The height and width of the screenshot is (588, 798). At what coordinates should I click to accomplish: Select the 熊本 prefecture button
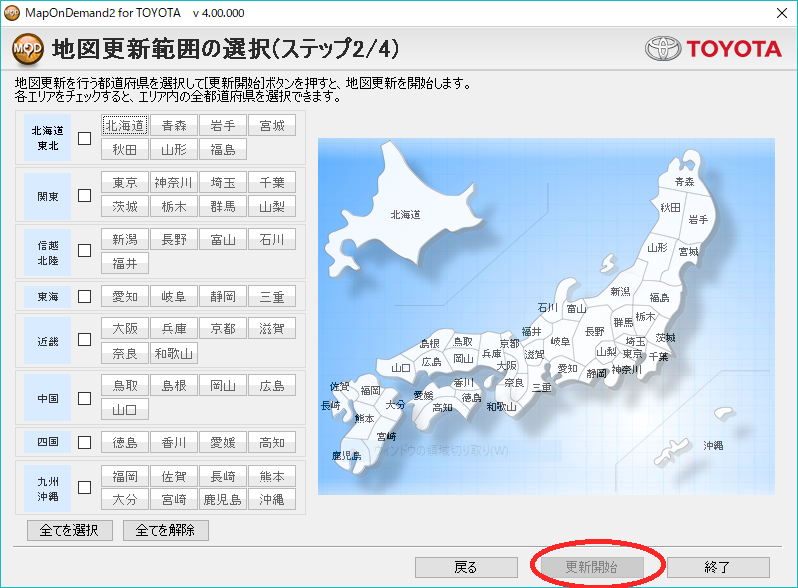[x=272, y=476]
